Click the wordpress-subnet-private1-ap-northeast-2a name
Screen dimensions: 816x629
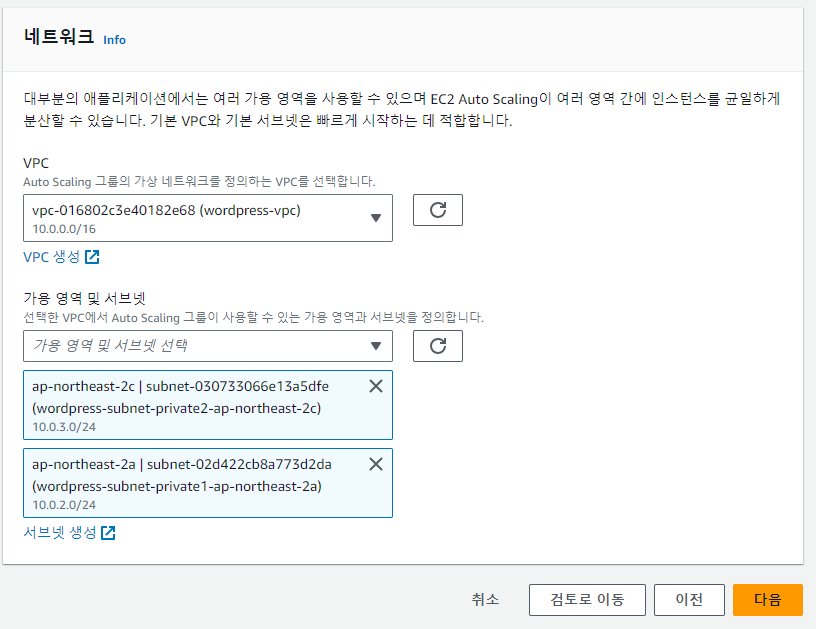tap(177, 486)
